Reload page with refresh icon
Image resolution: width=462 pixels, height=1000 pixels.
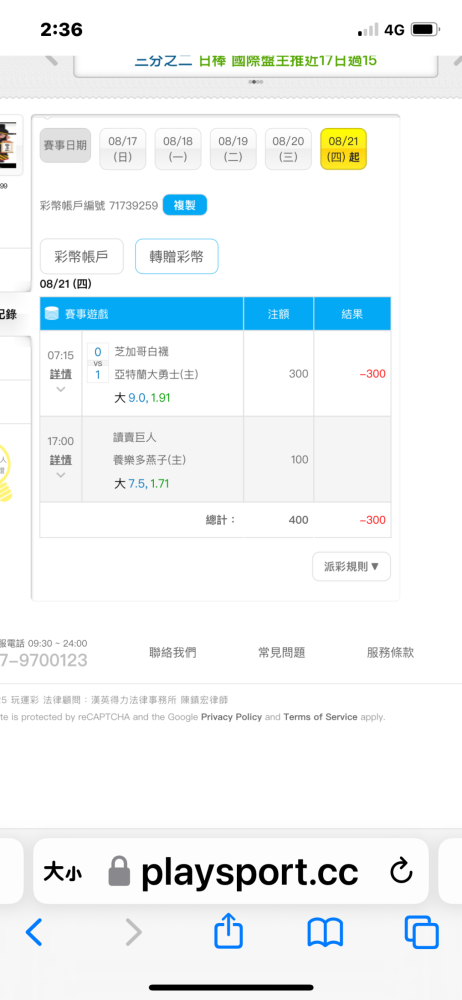401,872
